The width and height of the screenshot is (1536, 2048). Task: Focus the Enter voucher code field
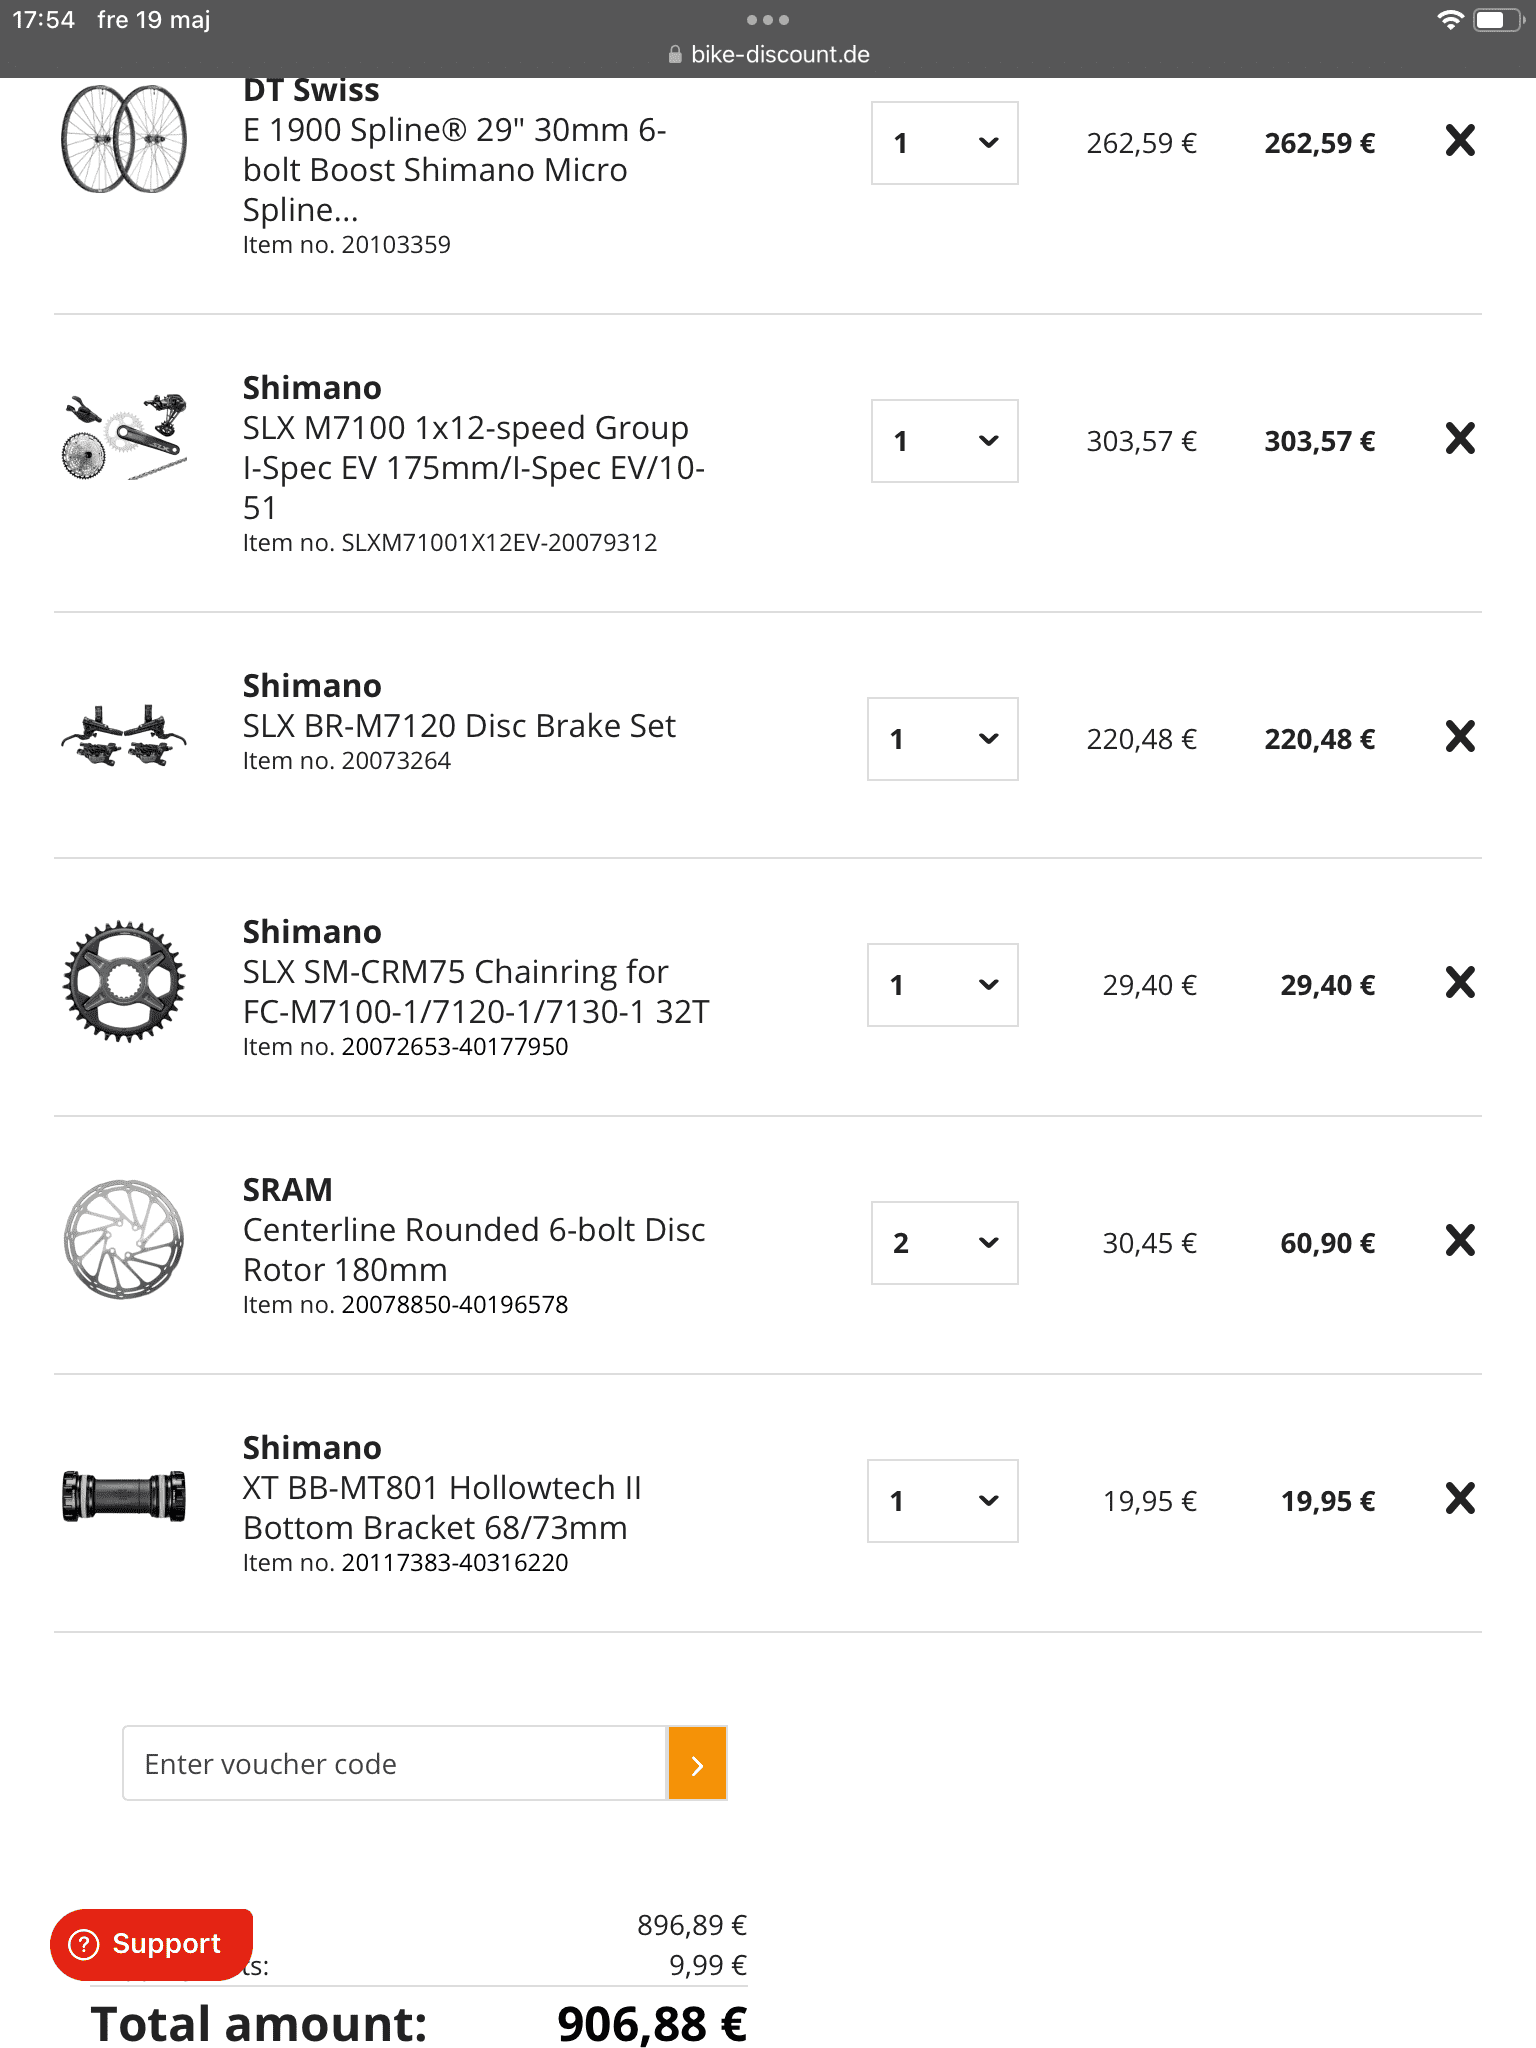click(394, 1764)
